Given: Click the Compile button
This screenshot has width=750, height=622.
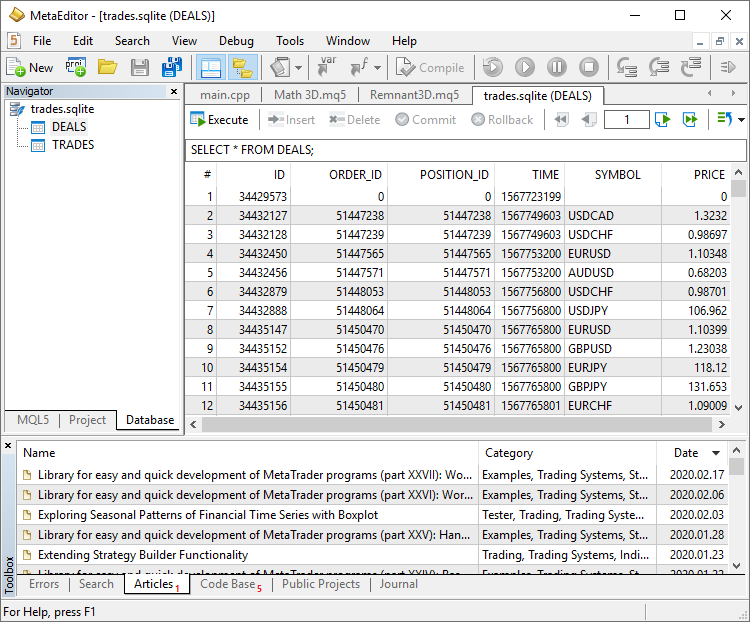Looking at the screenshot, I should point(430,67).
